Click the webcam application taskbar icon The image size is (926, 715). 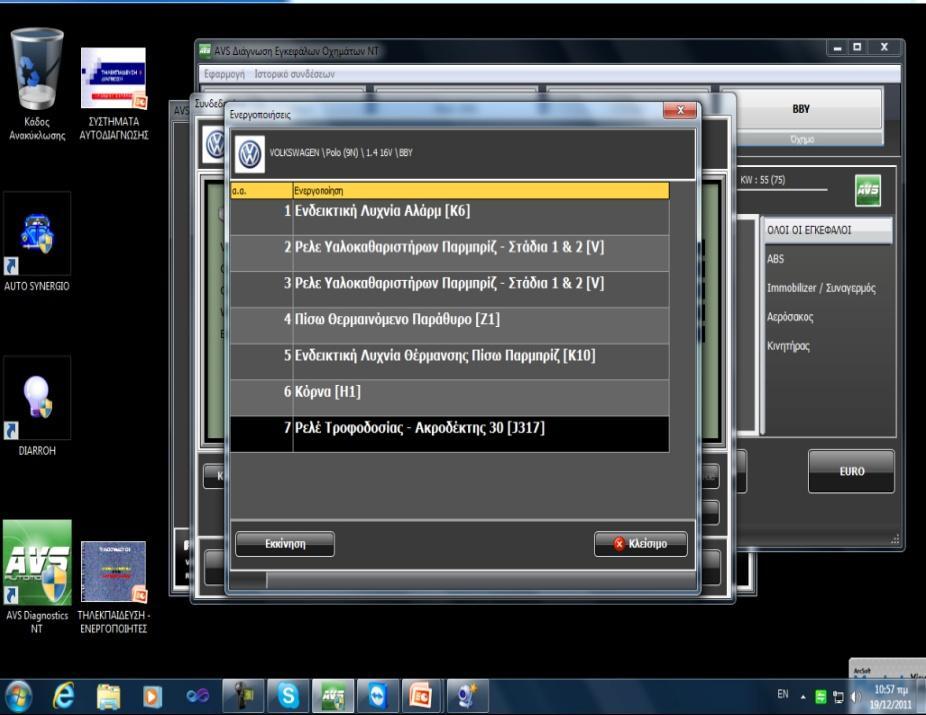(x=468, y=696)
